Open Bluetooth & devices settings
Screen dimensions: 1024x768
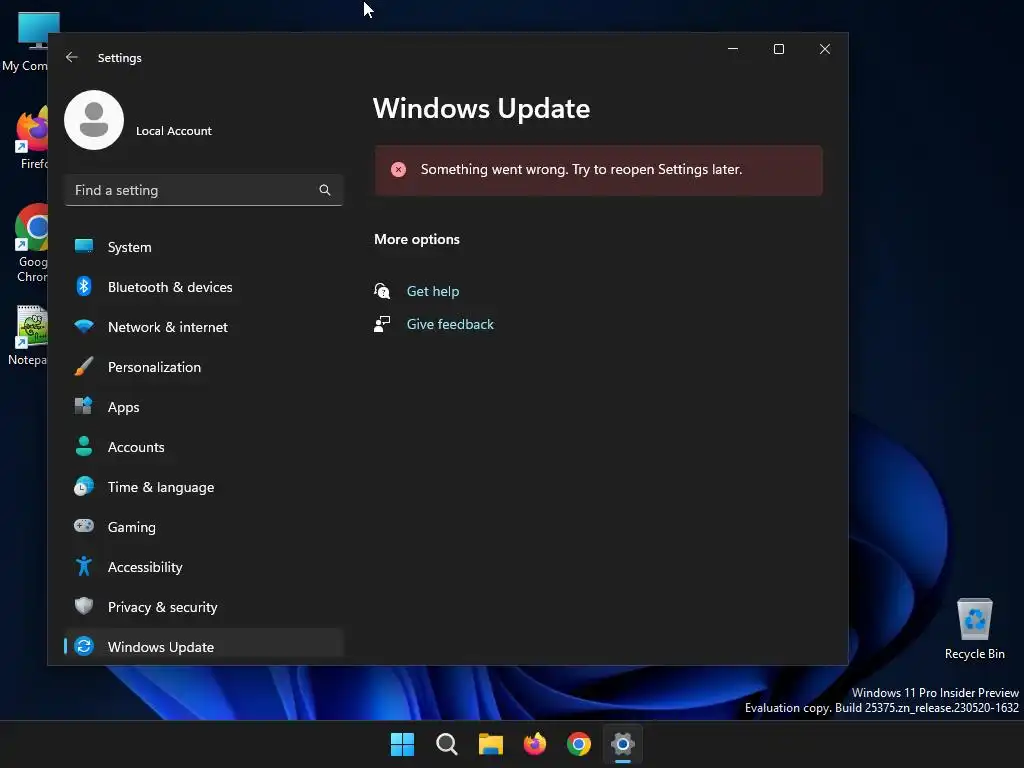[204, 287]
